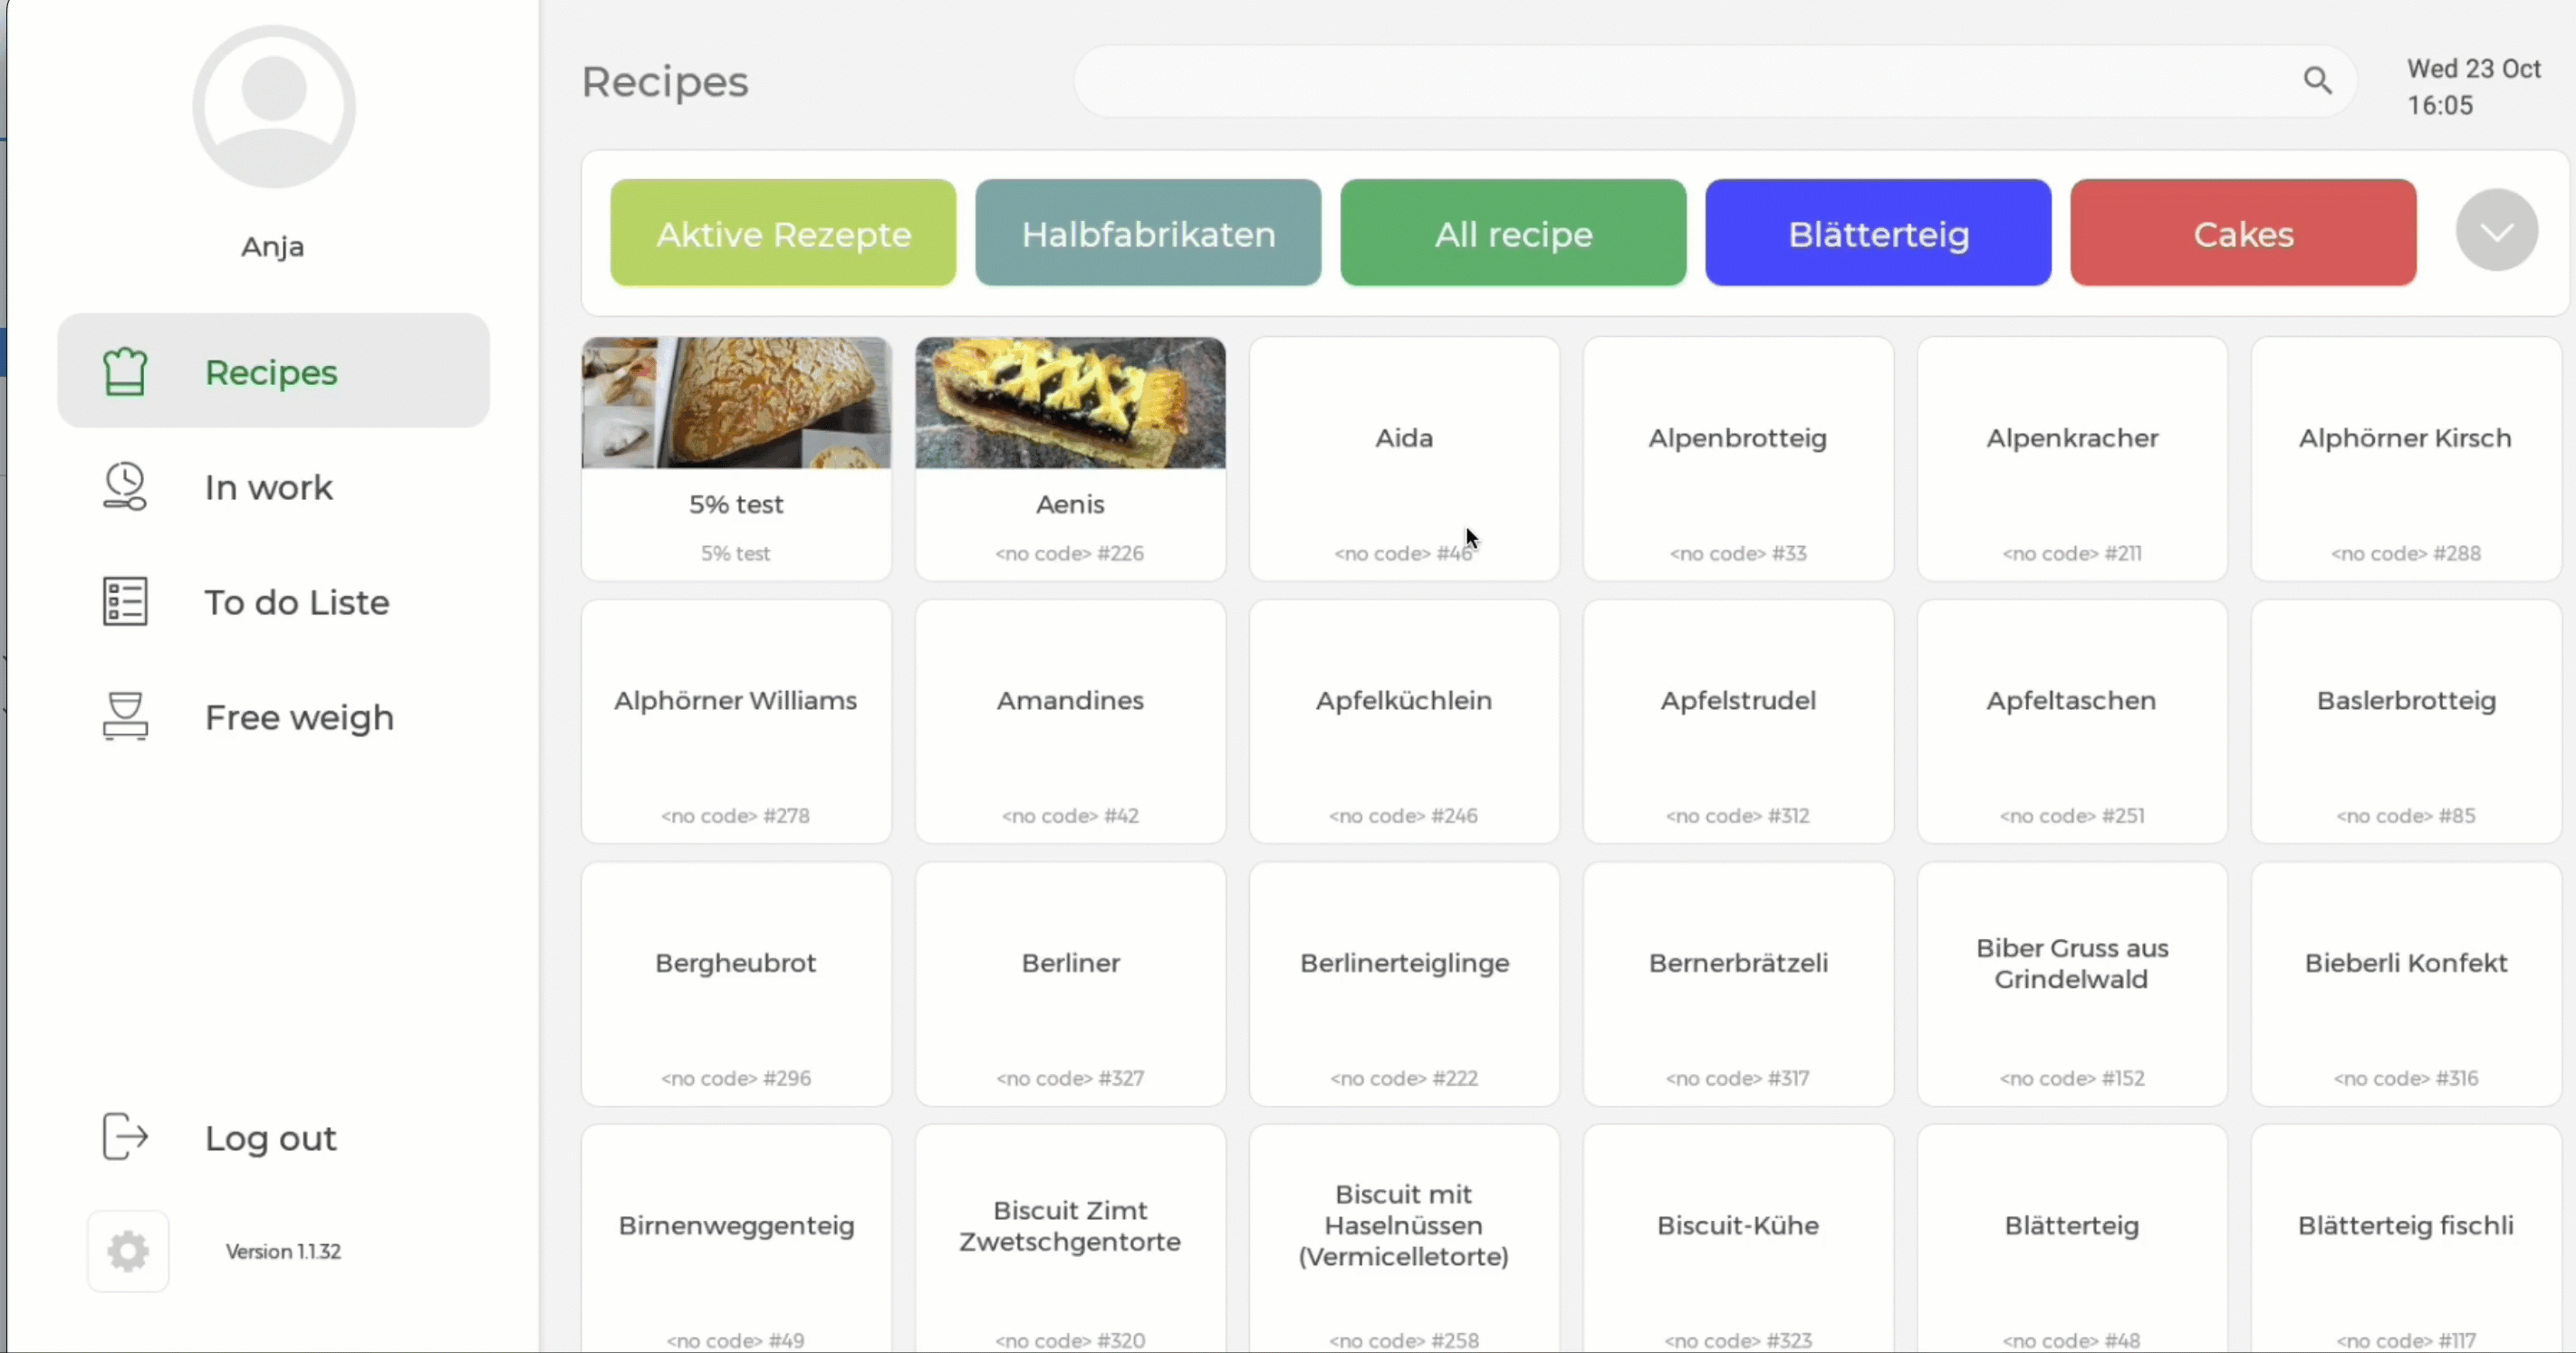
Task: Open the Amandines recipe card
Action: click(x=1070, y=722)
